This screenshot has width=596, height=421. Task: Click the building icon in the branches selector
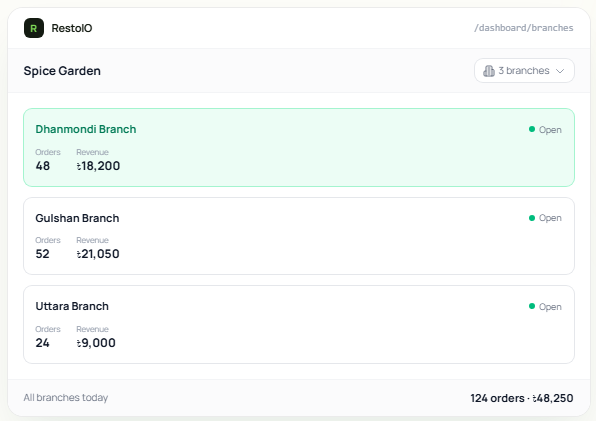pyautogui.click(x=489, y=71)
